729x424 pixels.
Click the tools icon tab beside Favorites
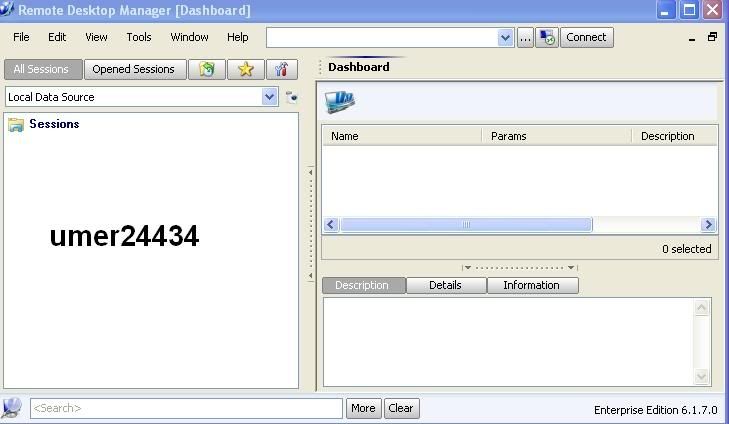pos(282,69)
